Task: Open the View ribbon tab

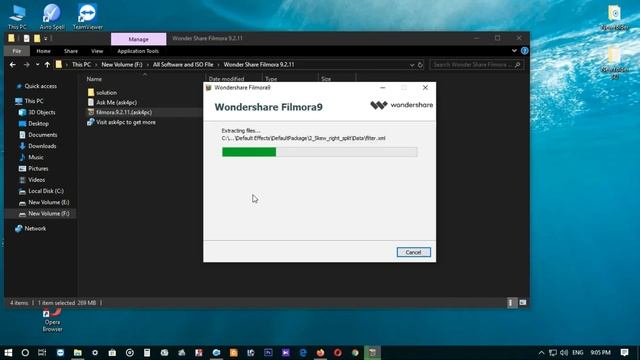Action: pyautogui.click(x=97, y=51)
